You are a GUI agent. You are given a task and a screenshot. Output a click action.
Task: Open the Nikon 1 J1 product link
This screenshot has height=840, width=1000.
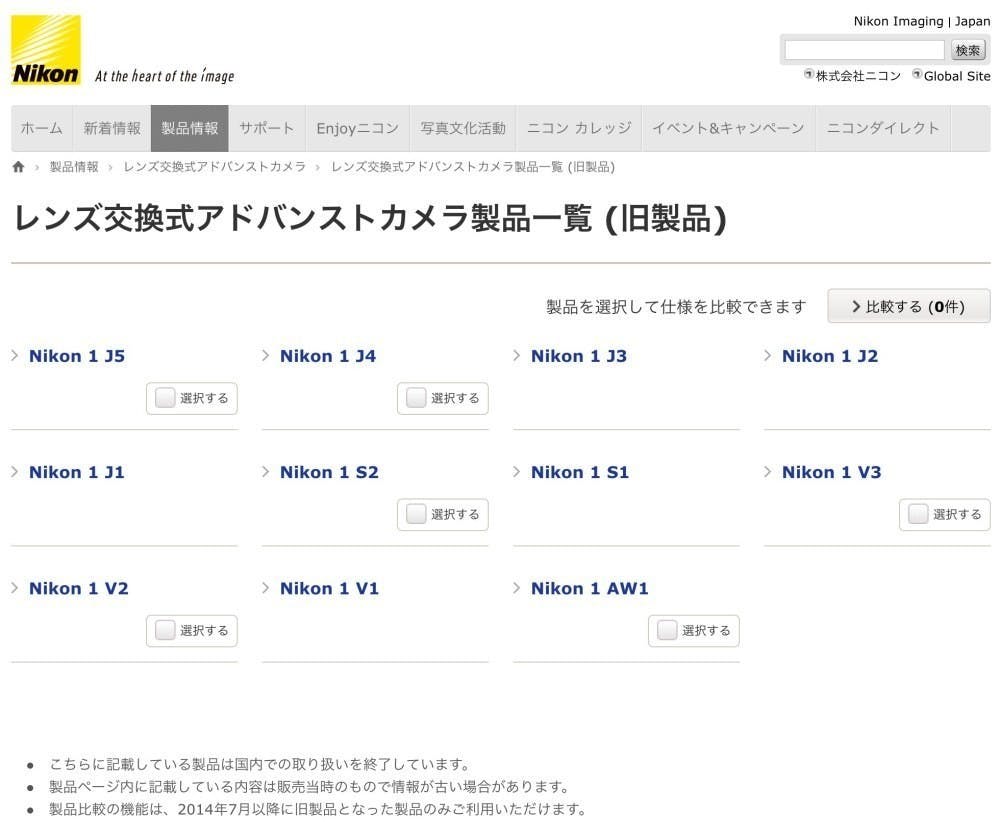point(77,472)
